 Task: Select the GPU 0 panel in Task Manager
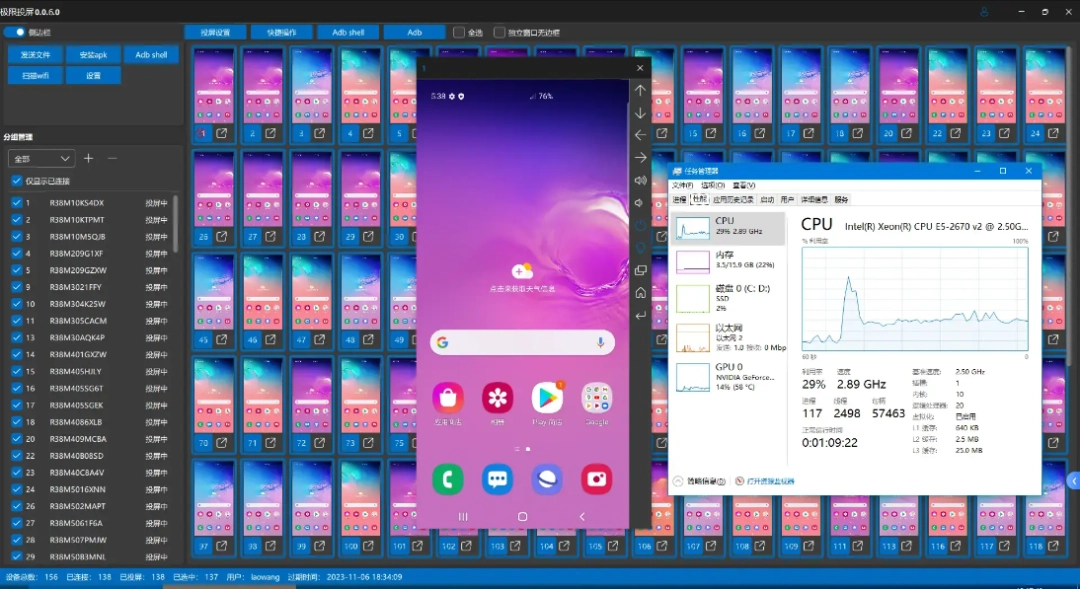[x=728, y=376]
